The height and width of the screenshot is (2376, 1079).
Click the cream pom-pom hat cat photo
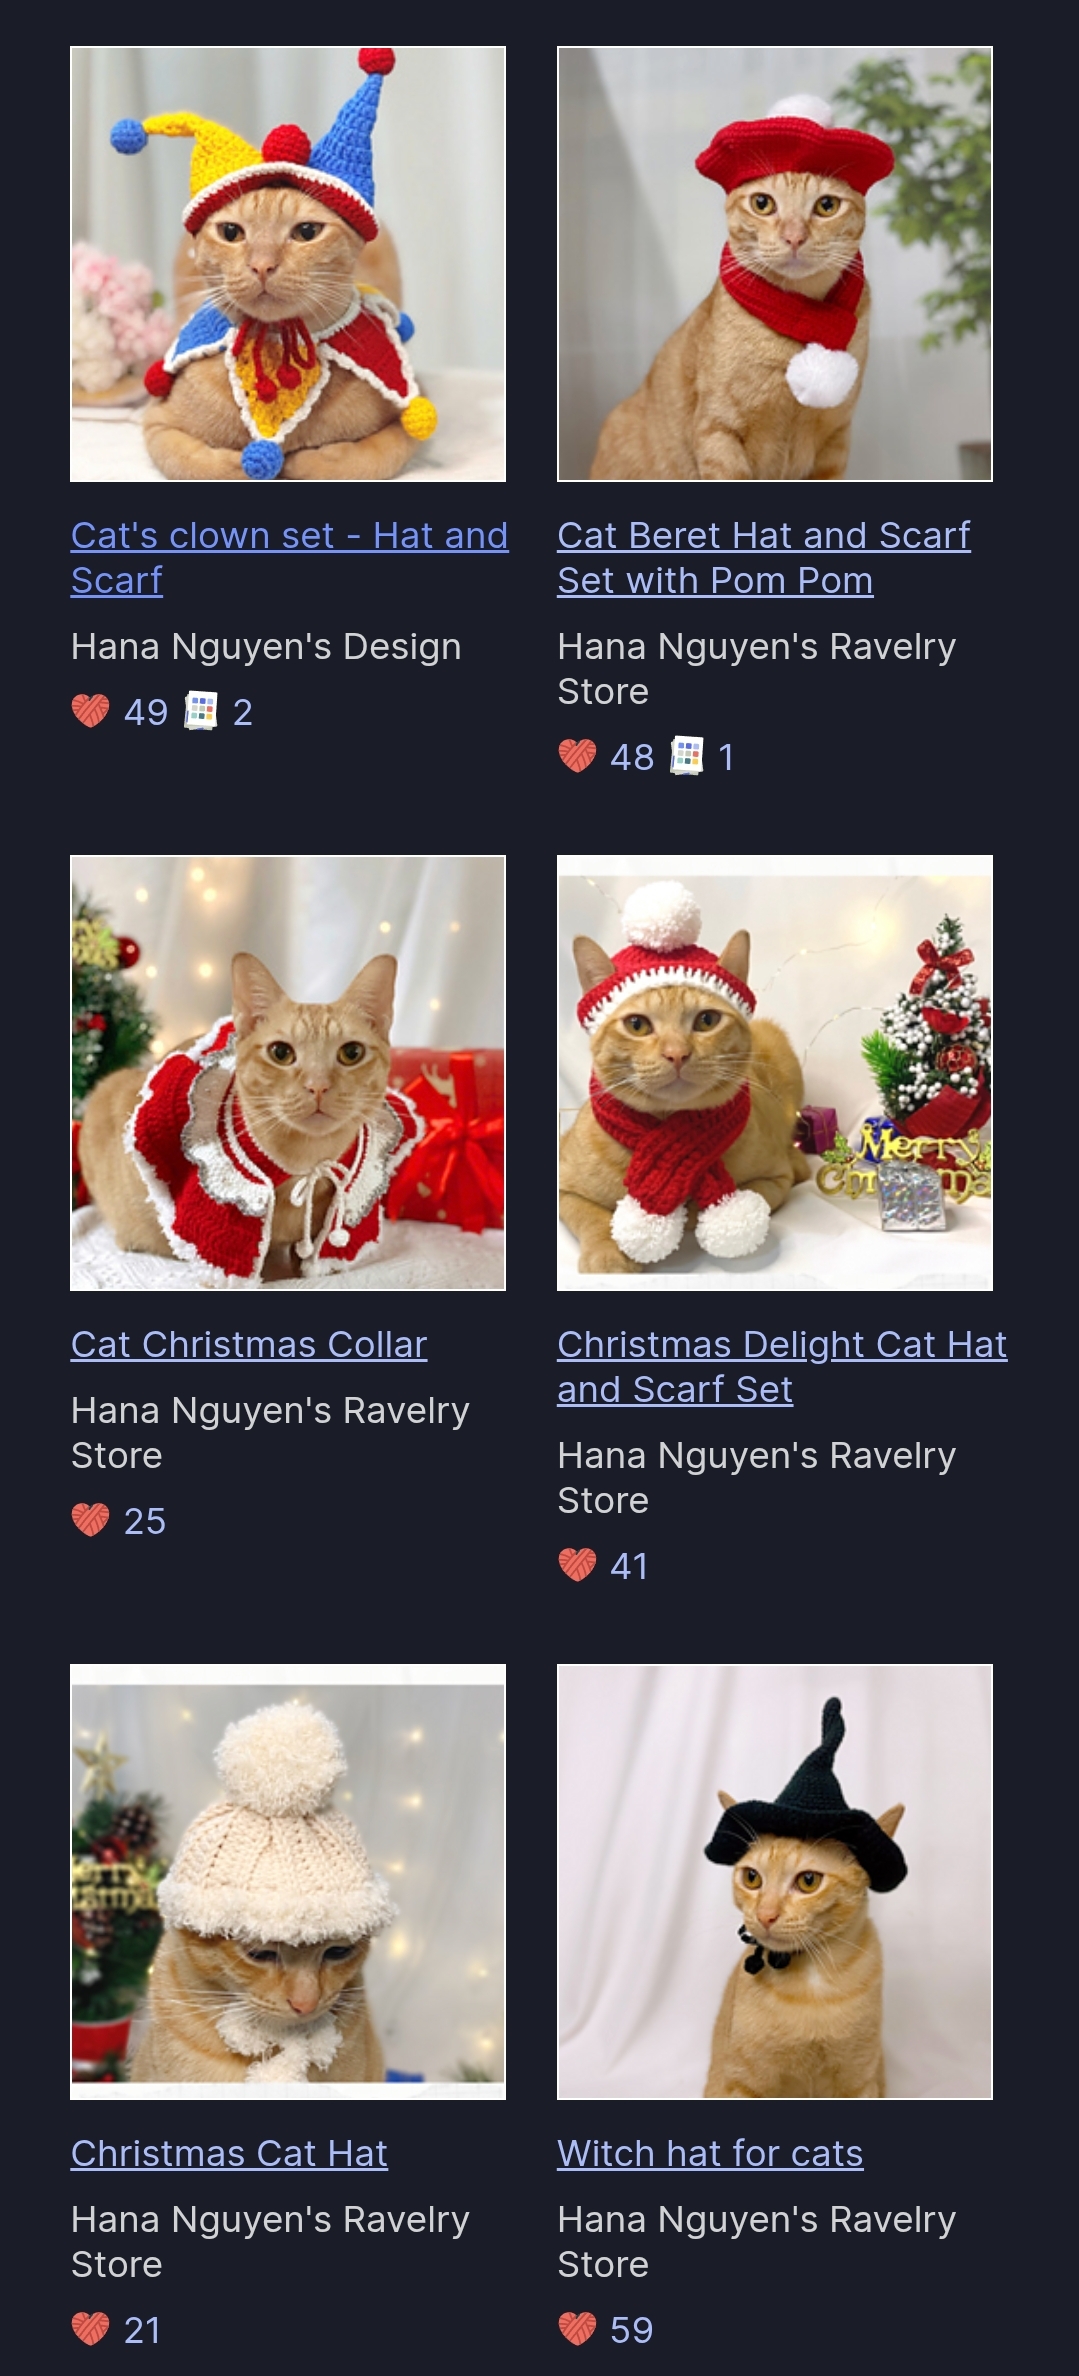(x=288, y=1882)
